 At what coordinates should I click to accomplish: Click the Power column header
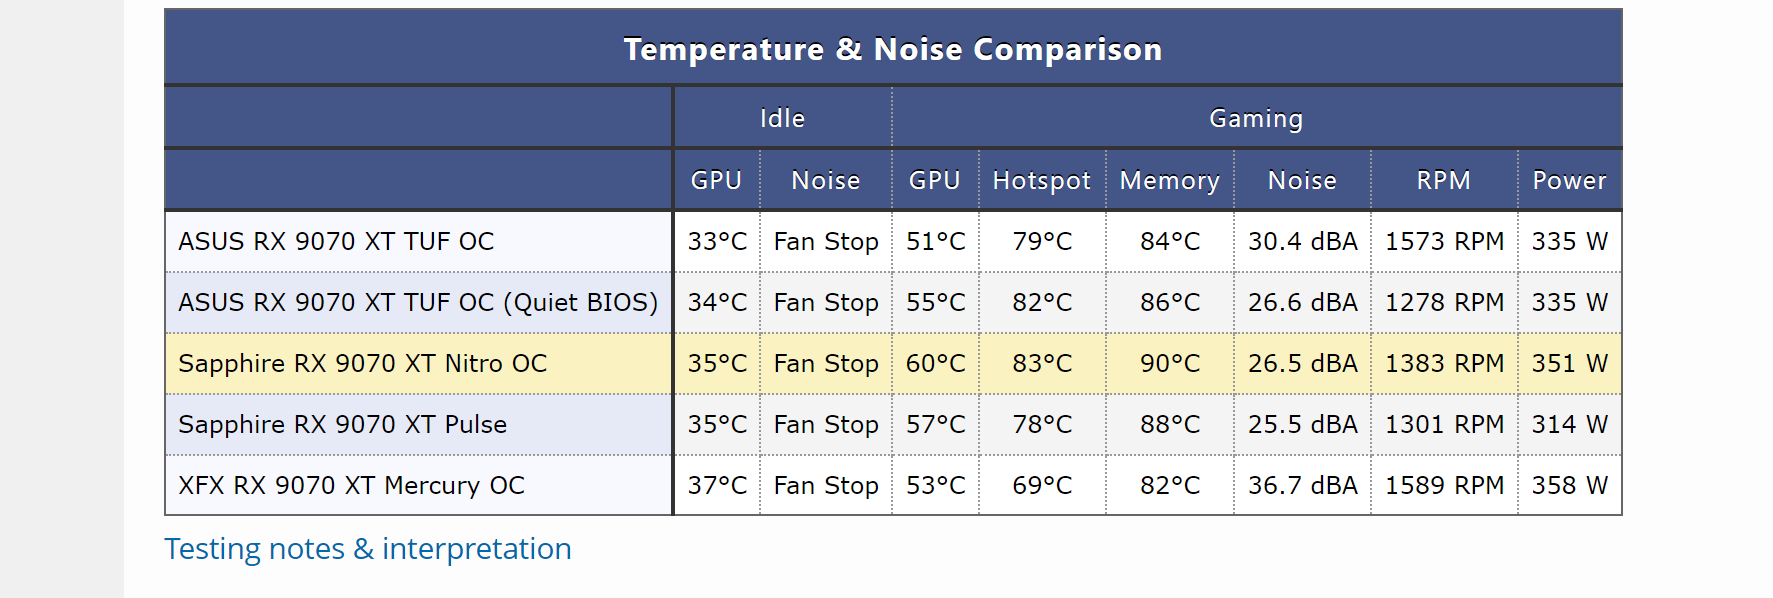[1570, 180]
